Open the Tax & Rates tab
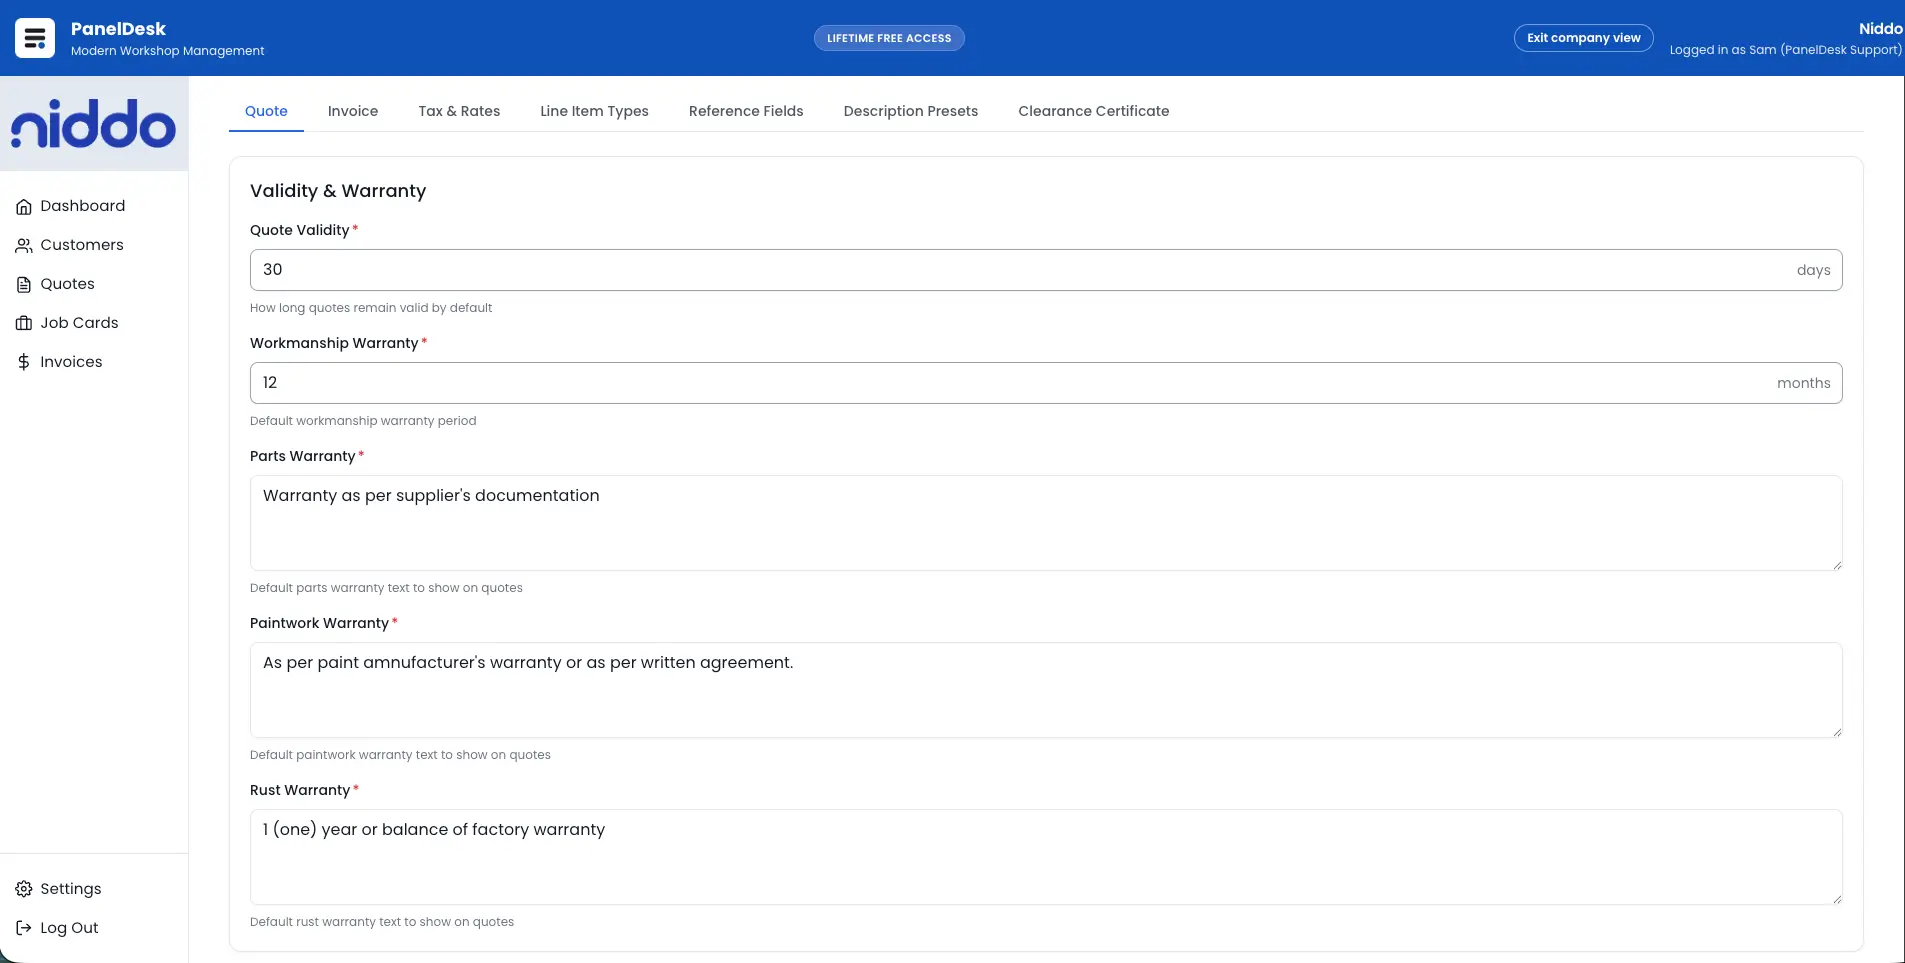1905x963 pixels. tap(459, 111)
